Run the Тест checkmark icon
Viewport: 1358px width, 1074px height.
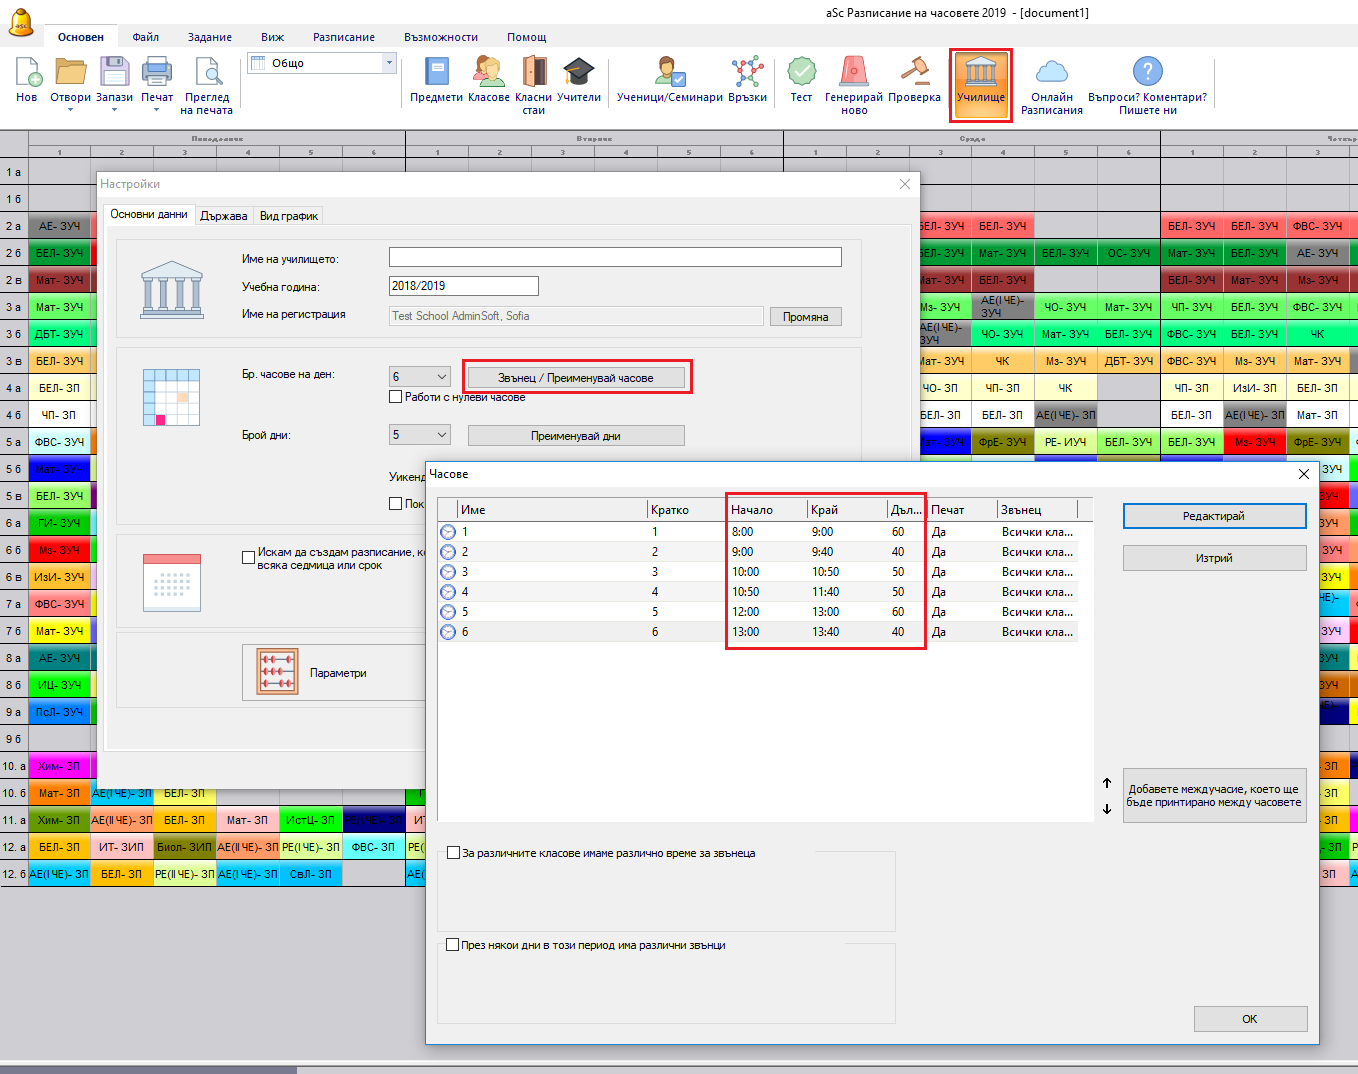point(801,80)
